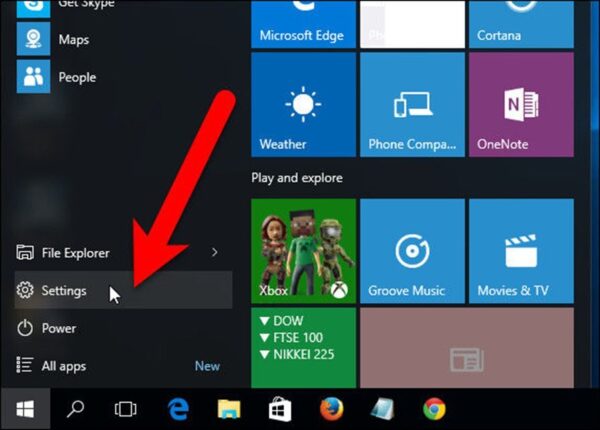Open Settings from the Start menu
600x430 pixels.
pyautogui.click(x=64, y=291)
